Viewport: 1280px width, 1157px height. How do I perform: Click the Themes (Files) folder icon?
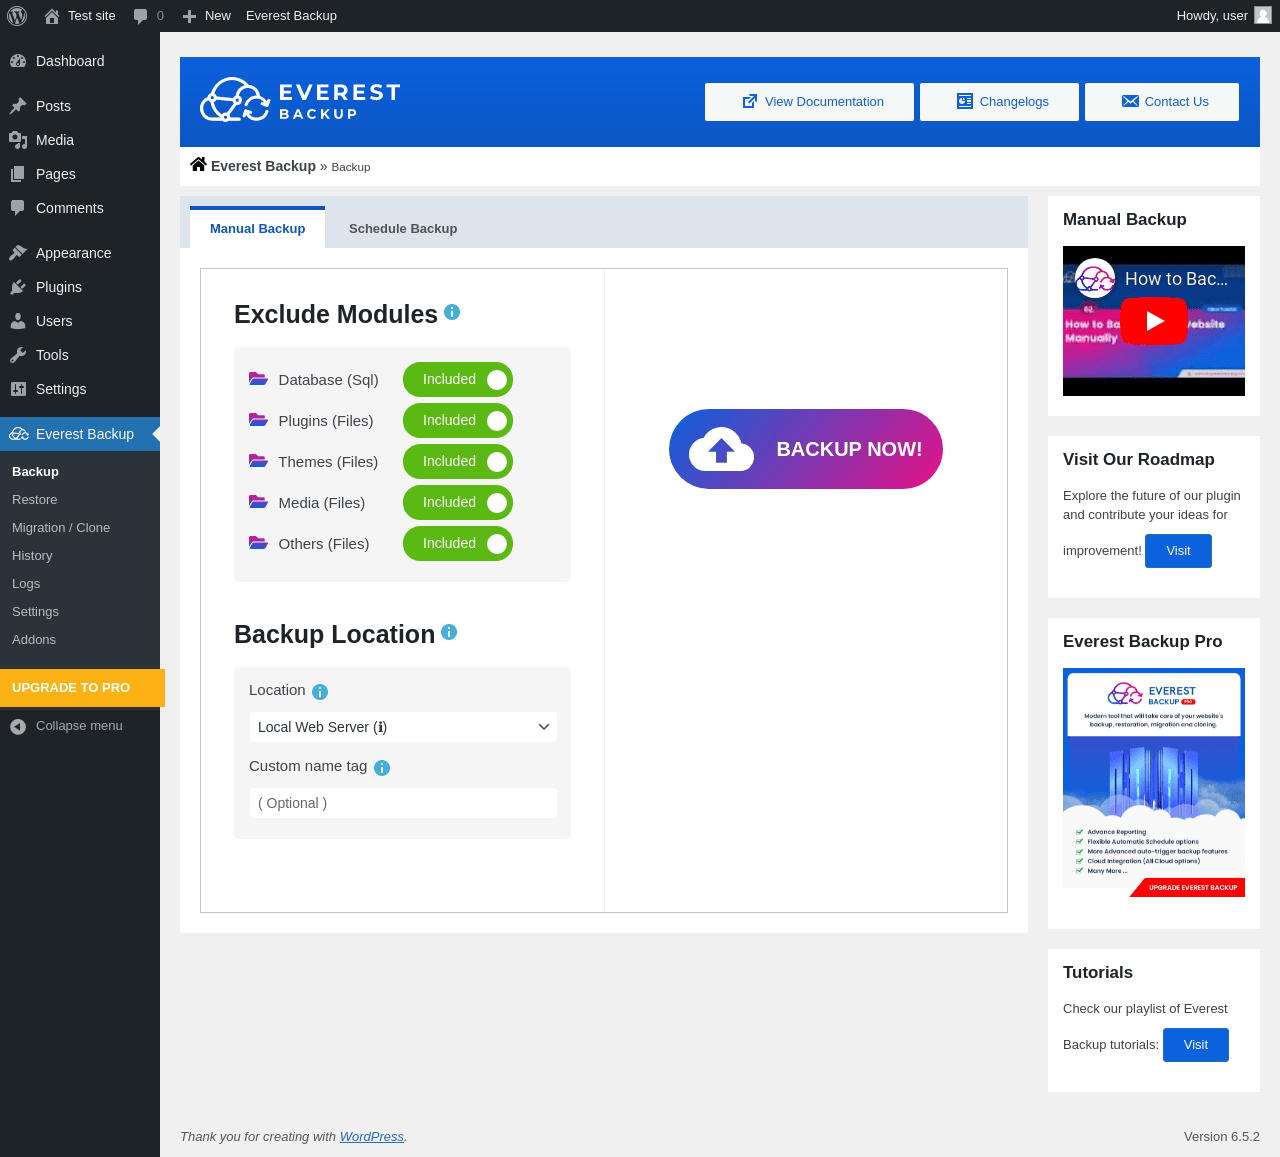[x=258, y=461]
